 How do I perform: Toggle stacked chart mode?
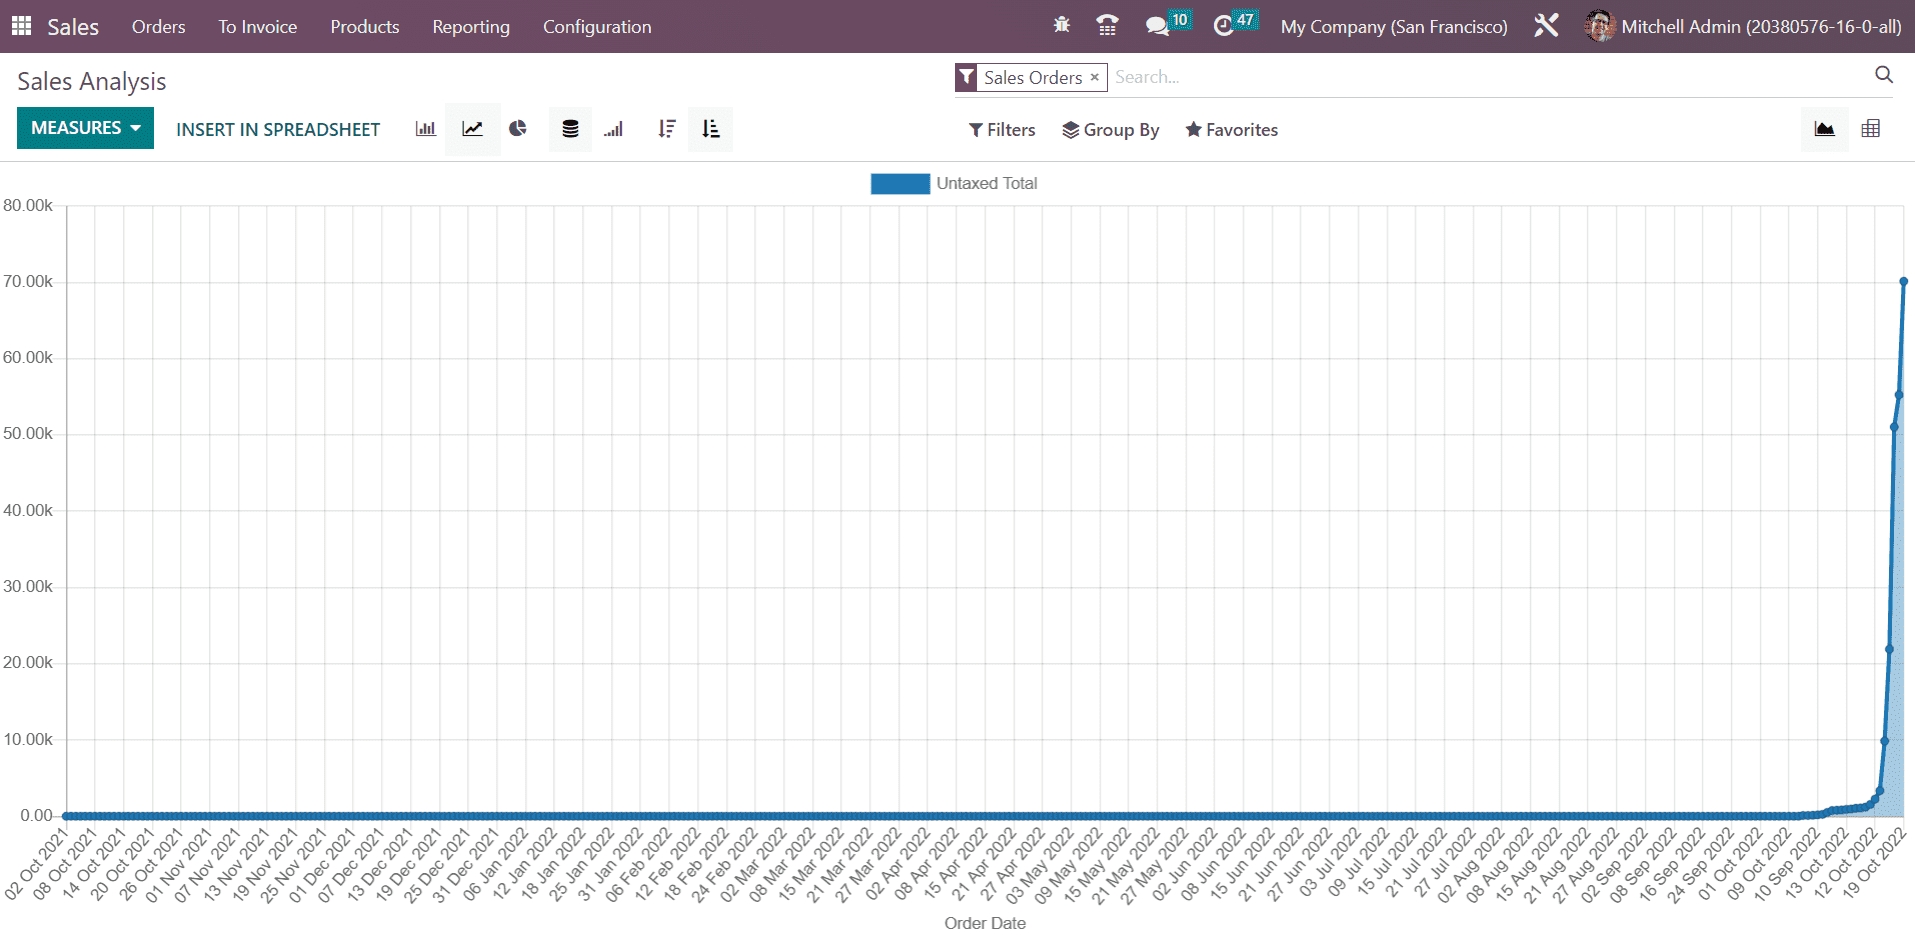pyautogui.click(x=570, y=129)
